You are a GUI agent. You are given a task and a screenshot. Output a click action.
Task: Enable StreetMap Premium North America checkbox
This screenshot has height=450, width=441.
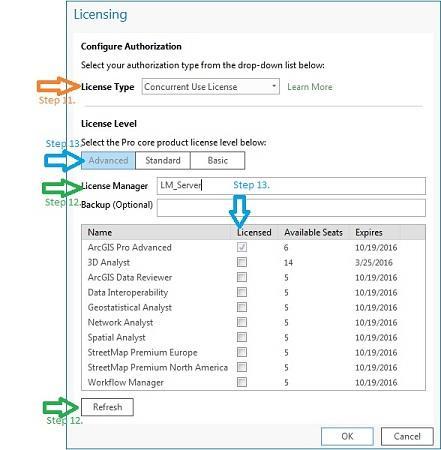(x=242, y=367)
